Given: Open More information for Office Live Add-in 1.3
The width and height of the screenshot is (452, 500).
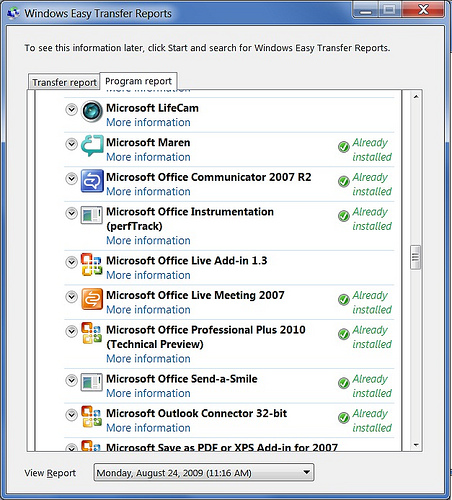Looking at the screenshot, I should [x=148, y=275].
